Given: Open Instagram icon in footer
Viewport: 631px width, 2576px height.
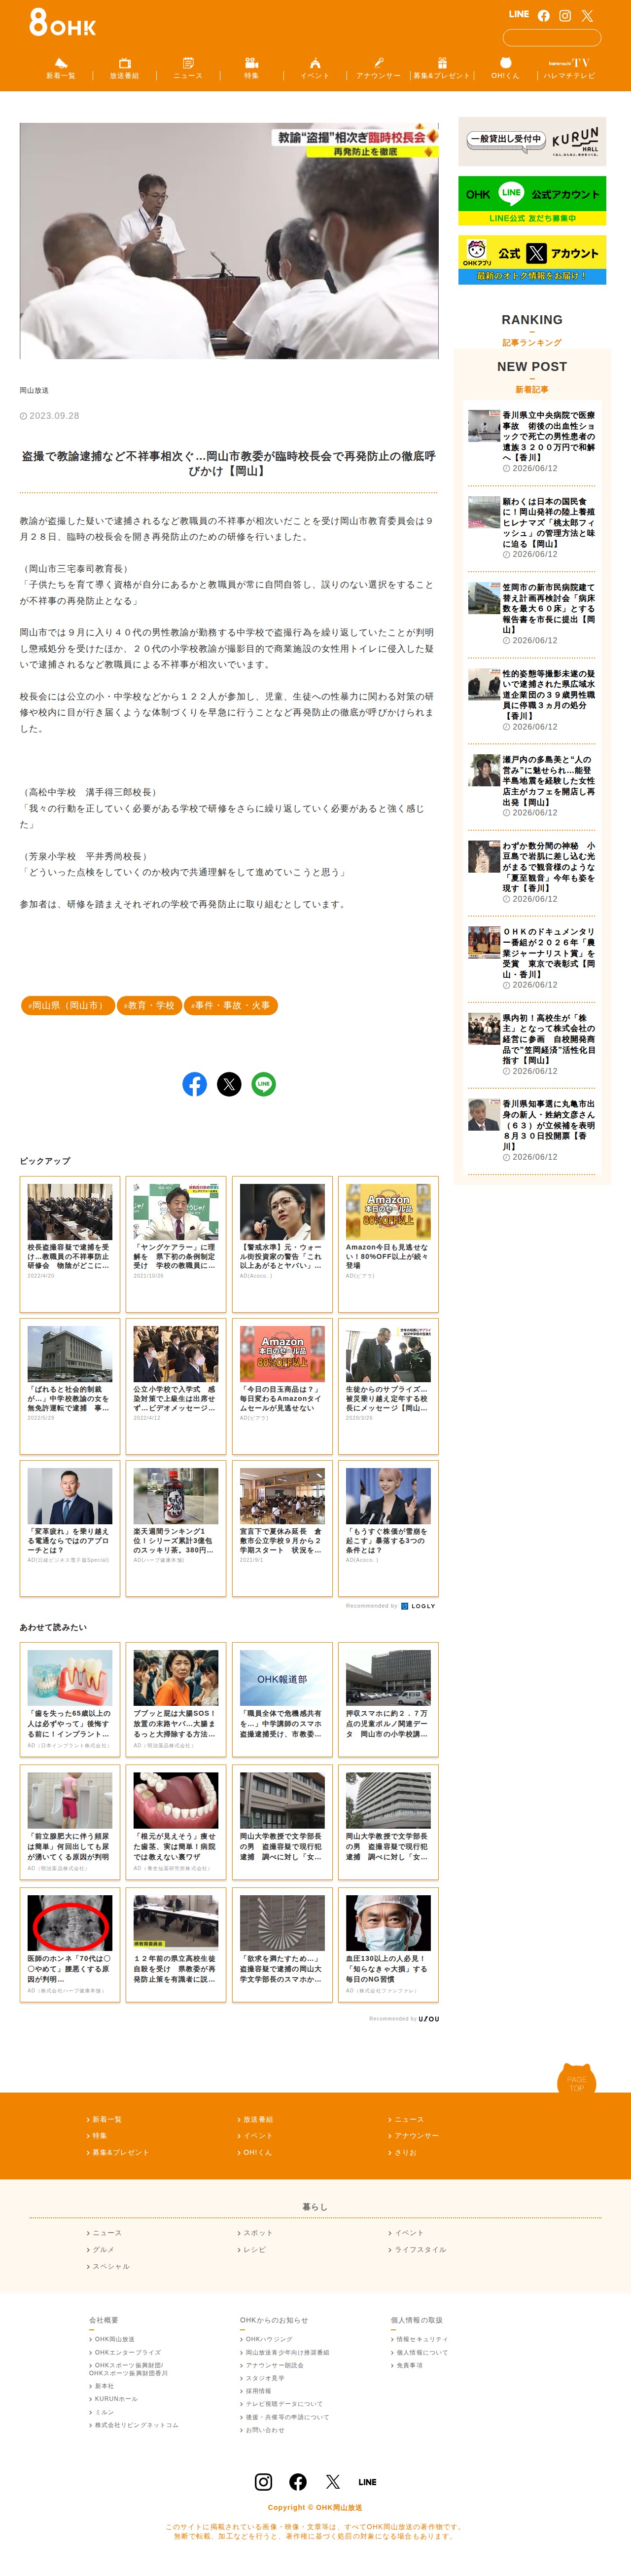Looking at the screenshot, I should [x=264, y=2482].
